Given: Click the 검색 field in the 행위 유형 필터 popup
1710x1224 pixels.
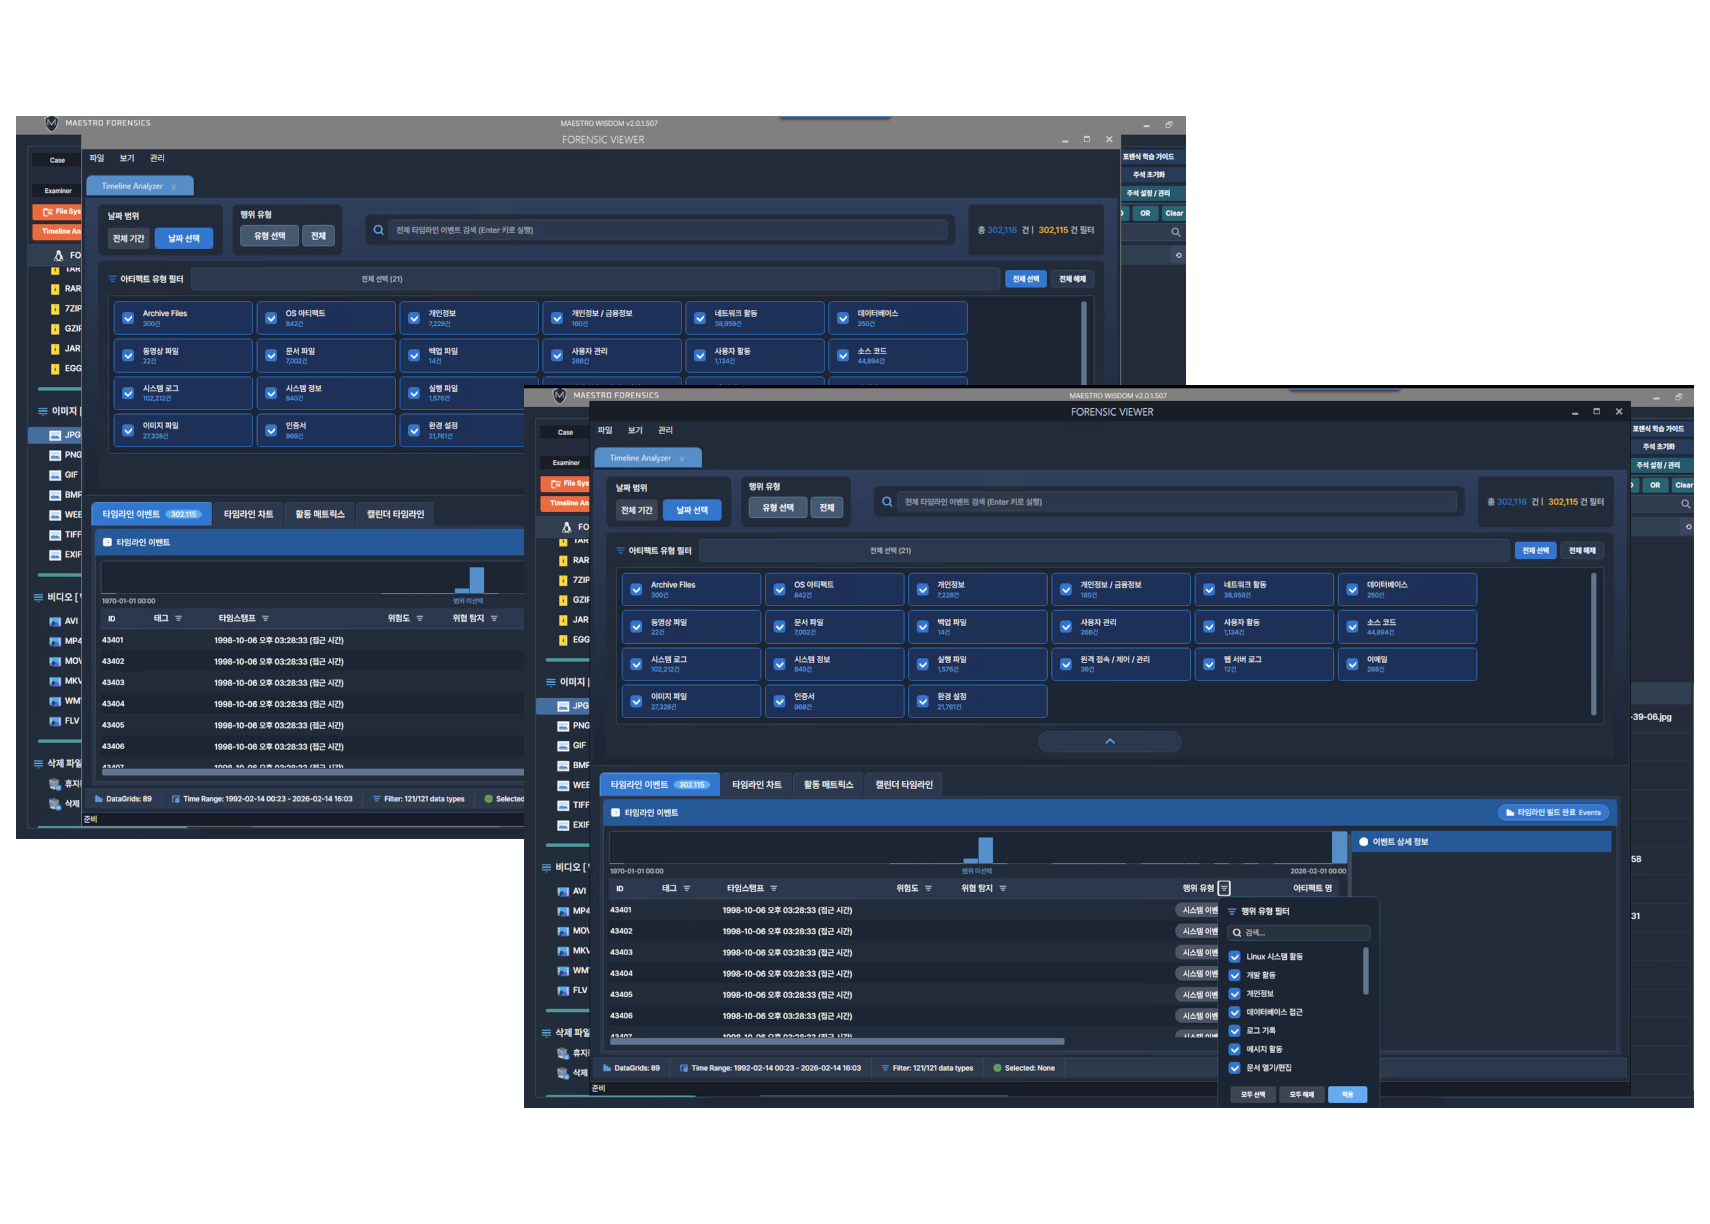Looking at the screenshot, I should pyautogui.click(x=1299, y=933).
